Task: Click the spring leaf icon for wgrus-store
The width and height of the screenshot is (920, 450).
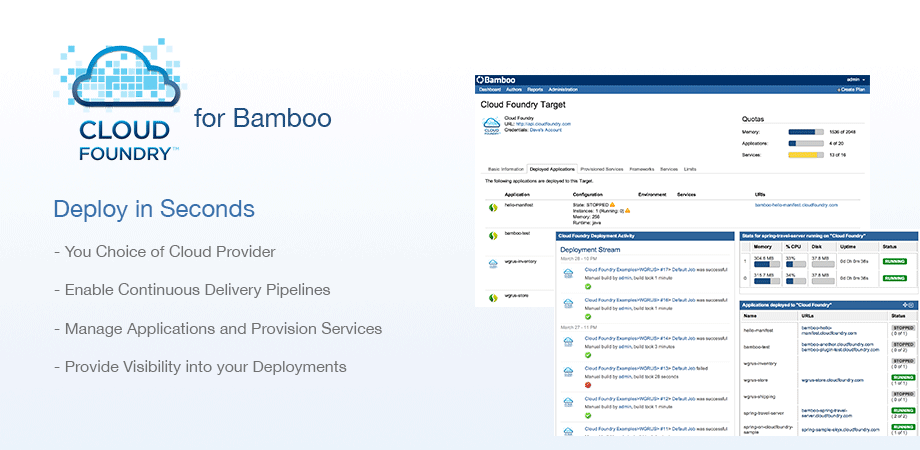Action: pyautogui.click(x=493, y=297)
